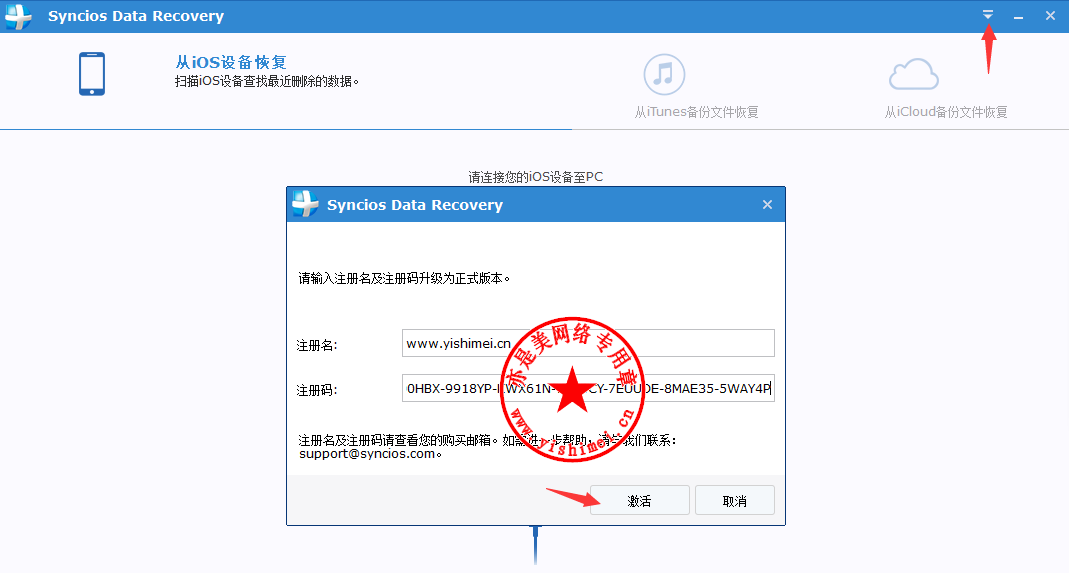The image size is (1069, 573).
Task: Focus the 注册码 code input field
Action: point(588,388)
